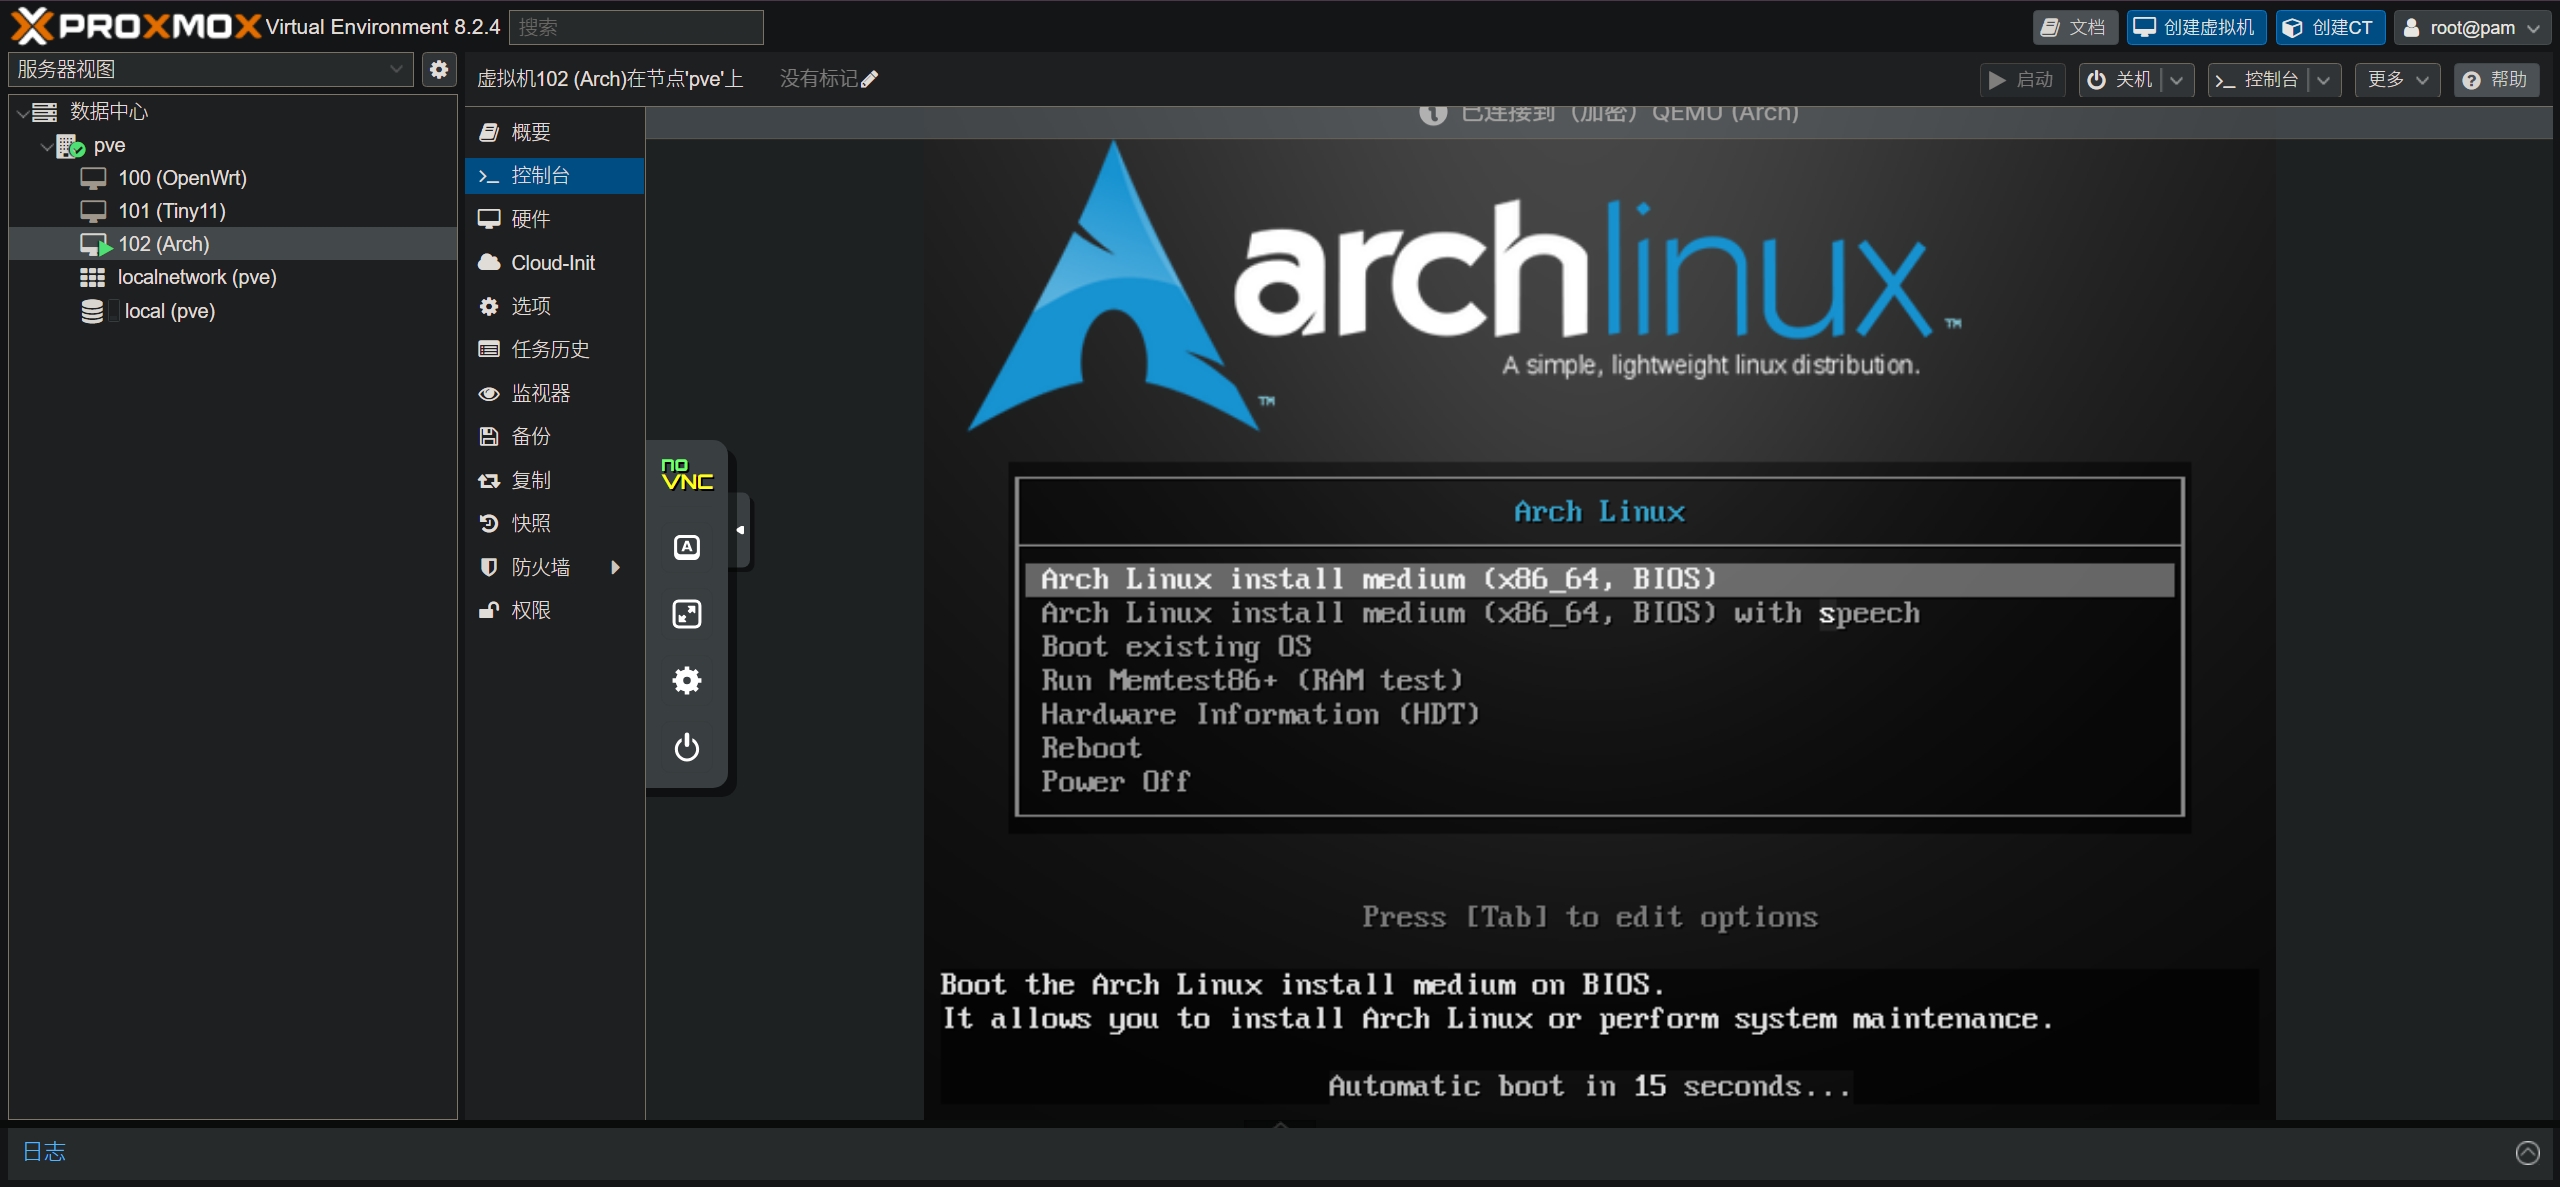
Task: Click the noVNC power icon
Action: pos(687,747)
